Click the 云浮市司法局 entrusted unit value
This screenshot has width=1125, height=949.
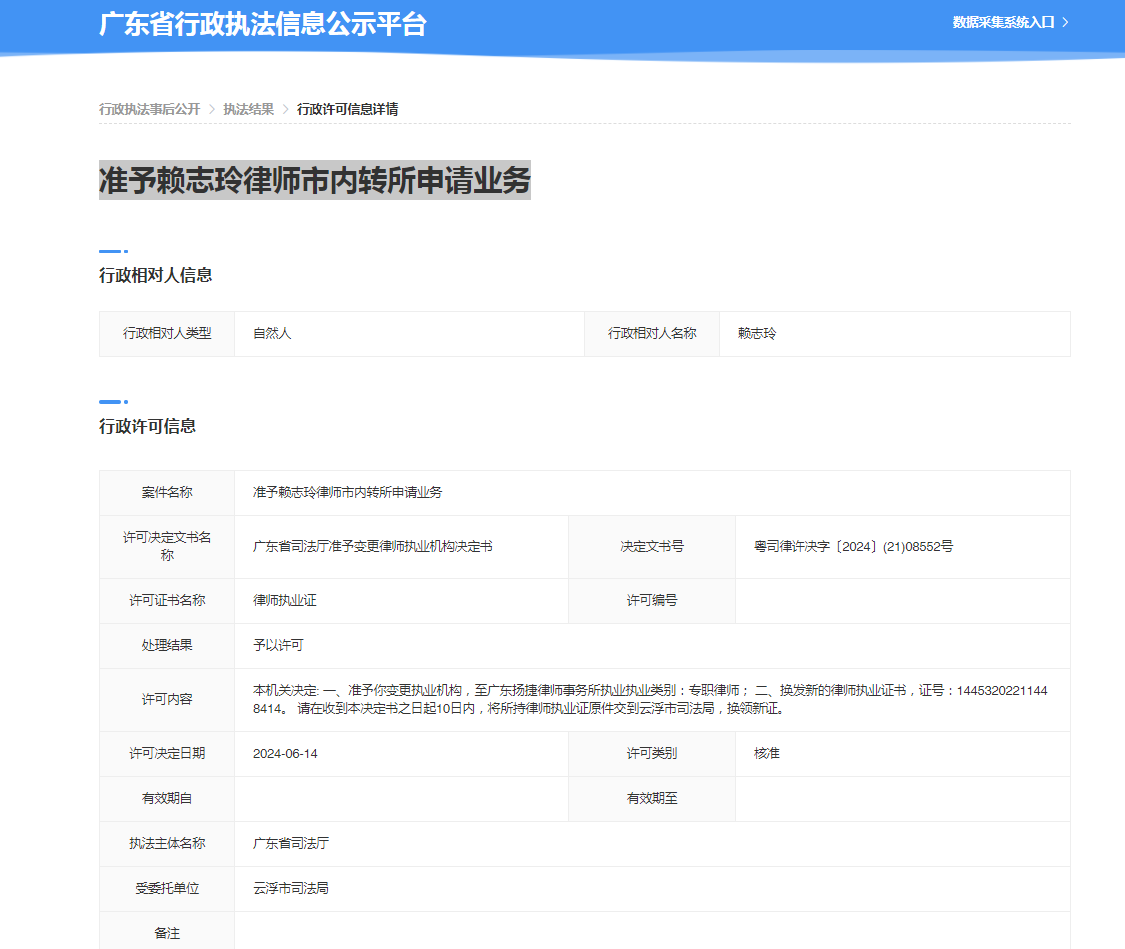[x=291, y=888]
